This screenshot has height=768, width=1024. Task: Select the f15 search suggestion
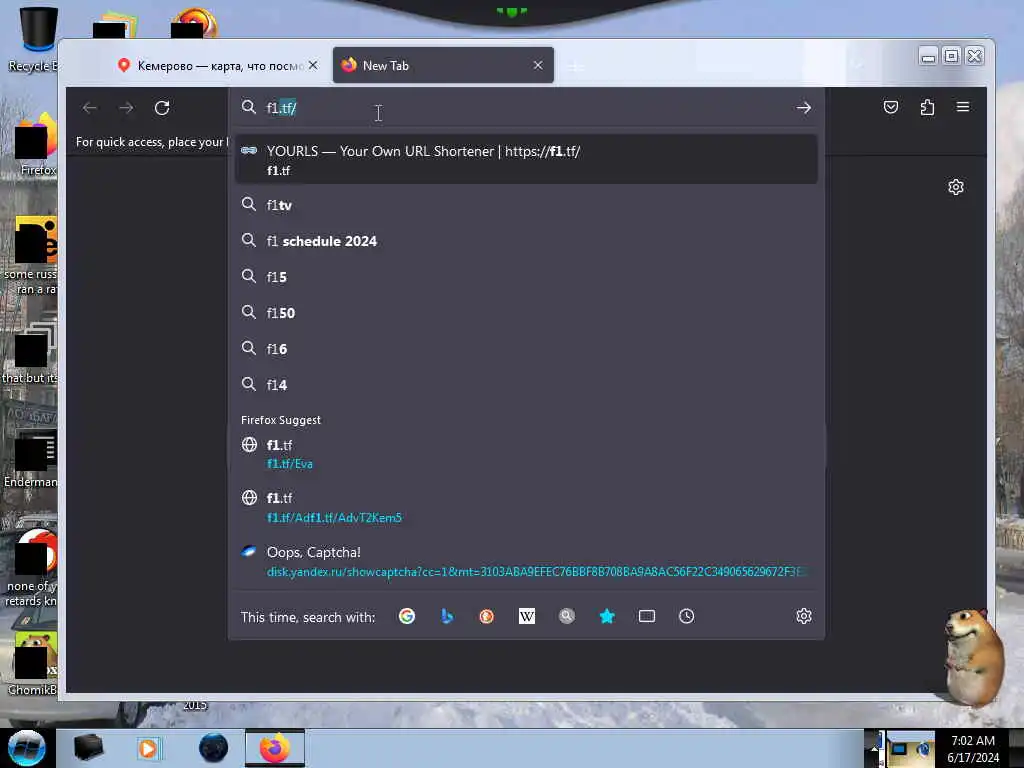(526, 277)
